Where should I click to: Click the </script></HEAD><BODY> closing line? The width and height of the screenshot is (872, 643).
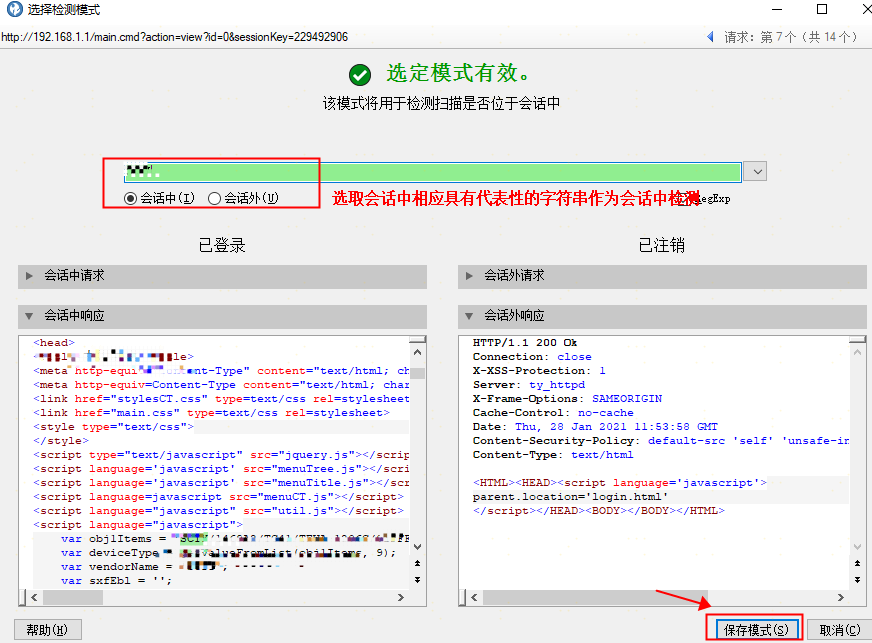[599, 511]
